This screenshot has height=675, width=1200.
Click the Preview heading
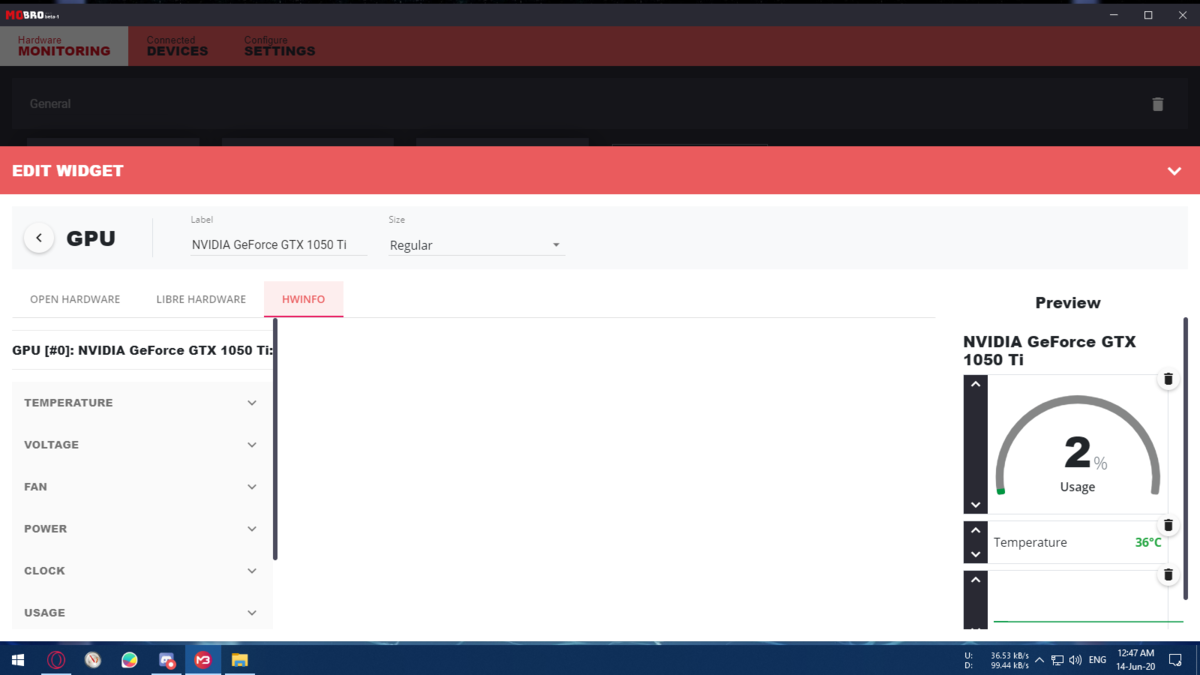(x=1068, y=303)
